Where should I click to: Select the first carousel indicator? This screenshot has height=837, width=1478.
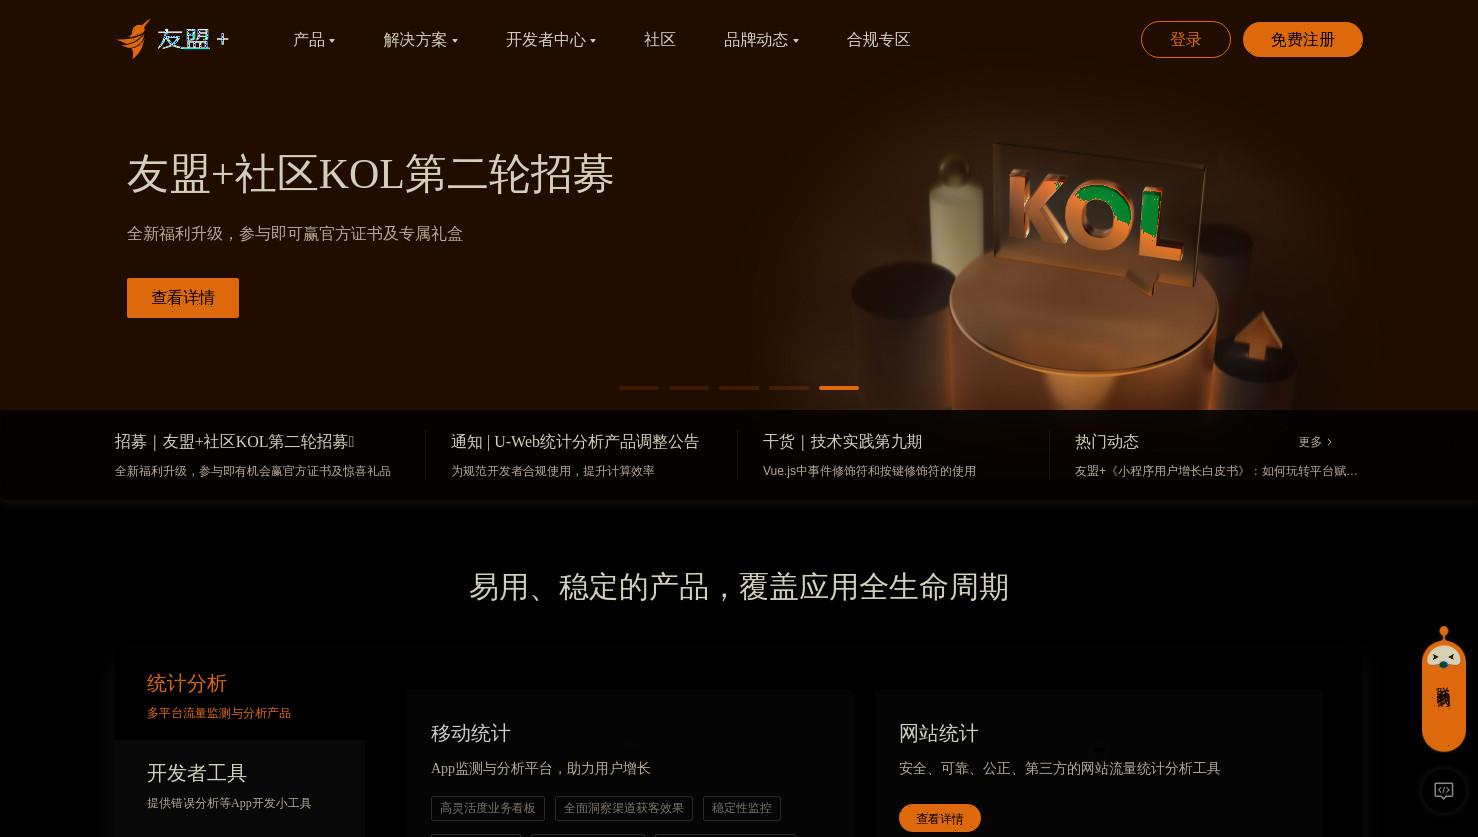pos(639,388)
